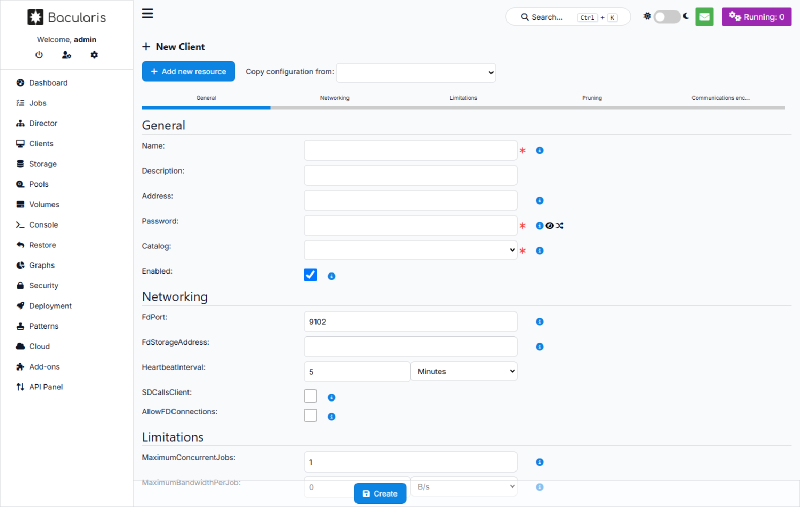The width and height of the screenshot is (800, 507).
Task: Uncheck the Enabled checkbox
Action: (310, 275)
